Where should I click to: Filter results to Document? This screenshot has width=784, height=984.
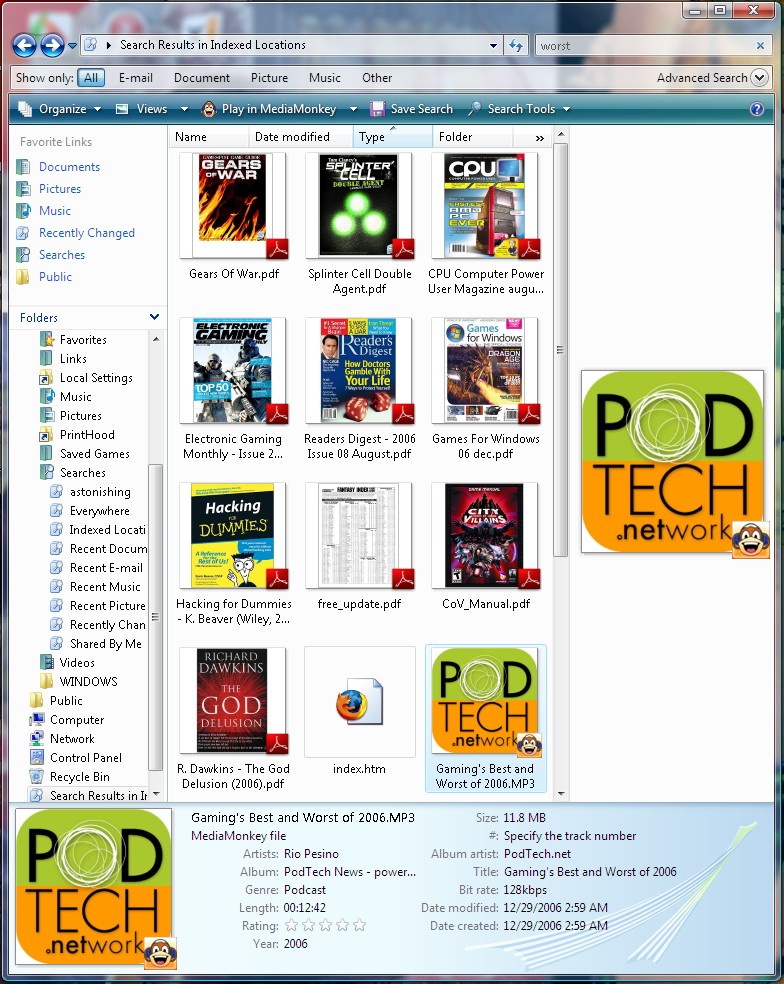(201, 78)
